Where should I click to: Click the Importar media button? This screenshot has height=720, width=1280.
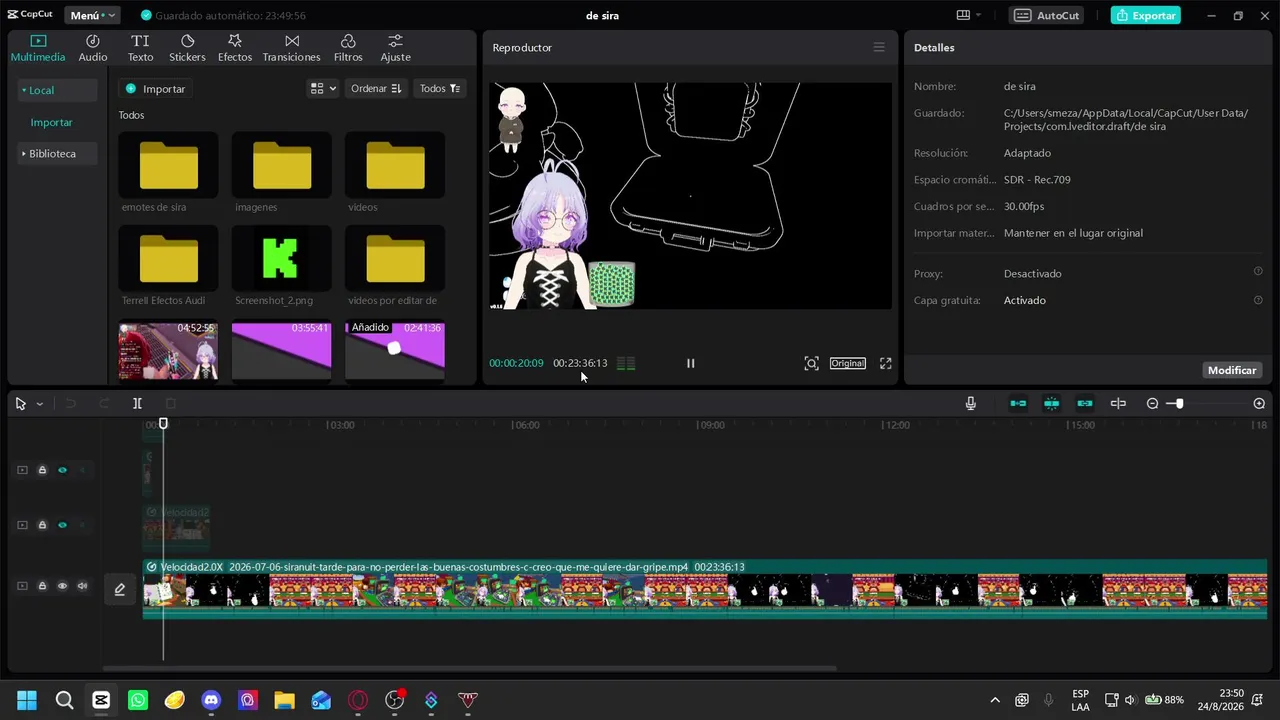click(155, 89)
